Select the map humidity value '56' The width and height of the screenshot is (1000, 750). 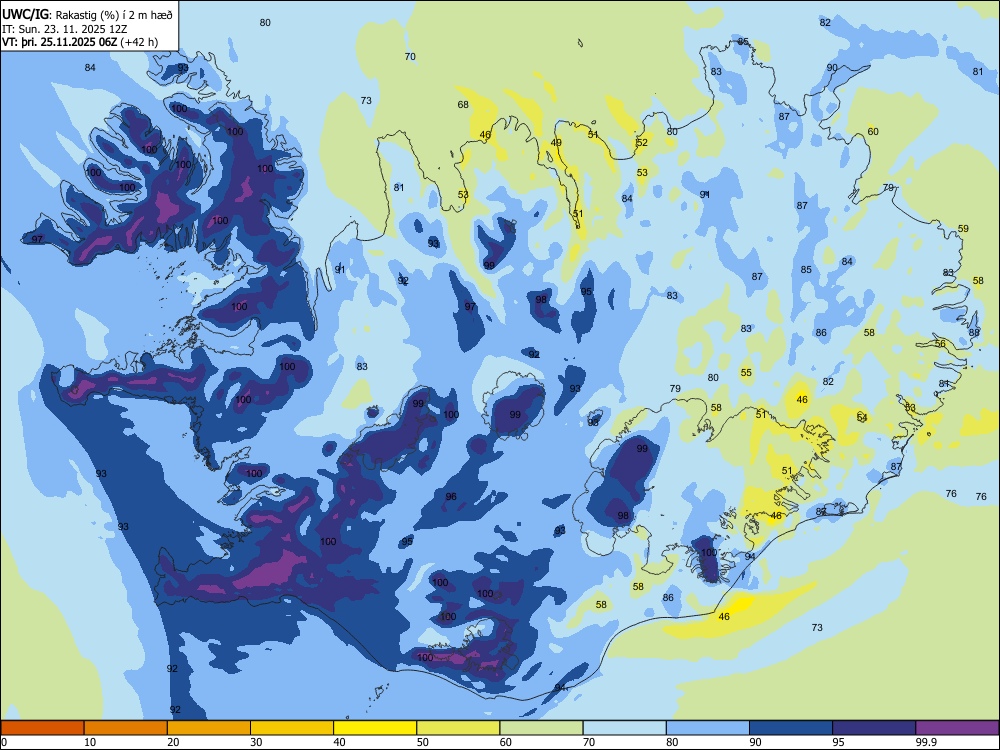coord(940,343)
